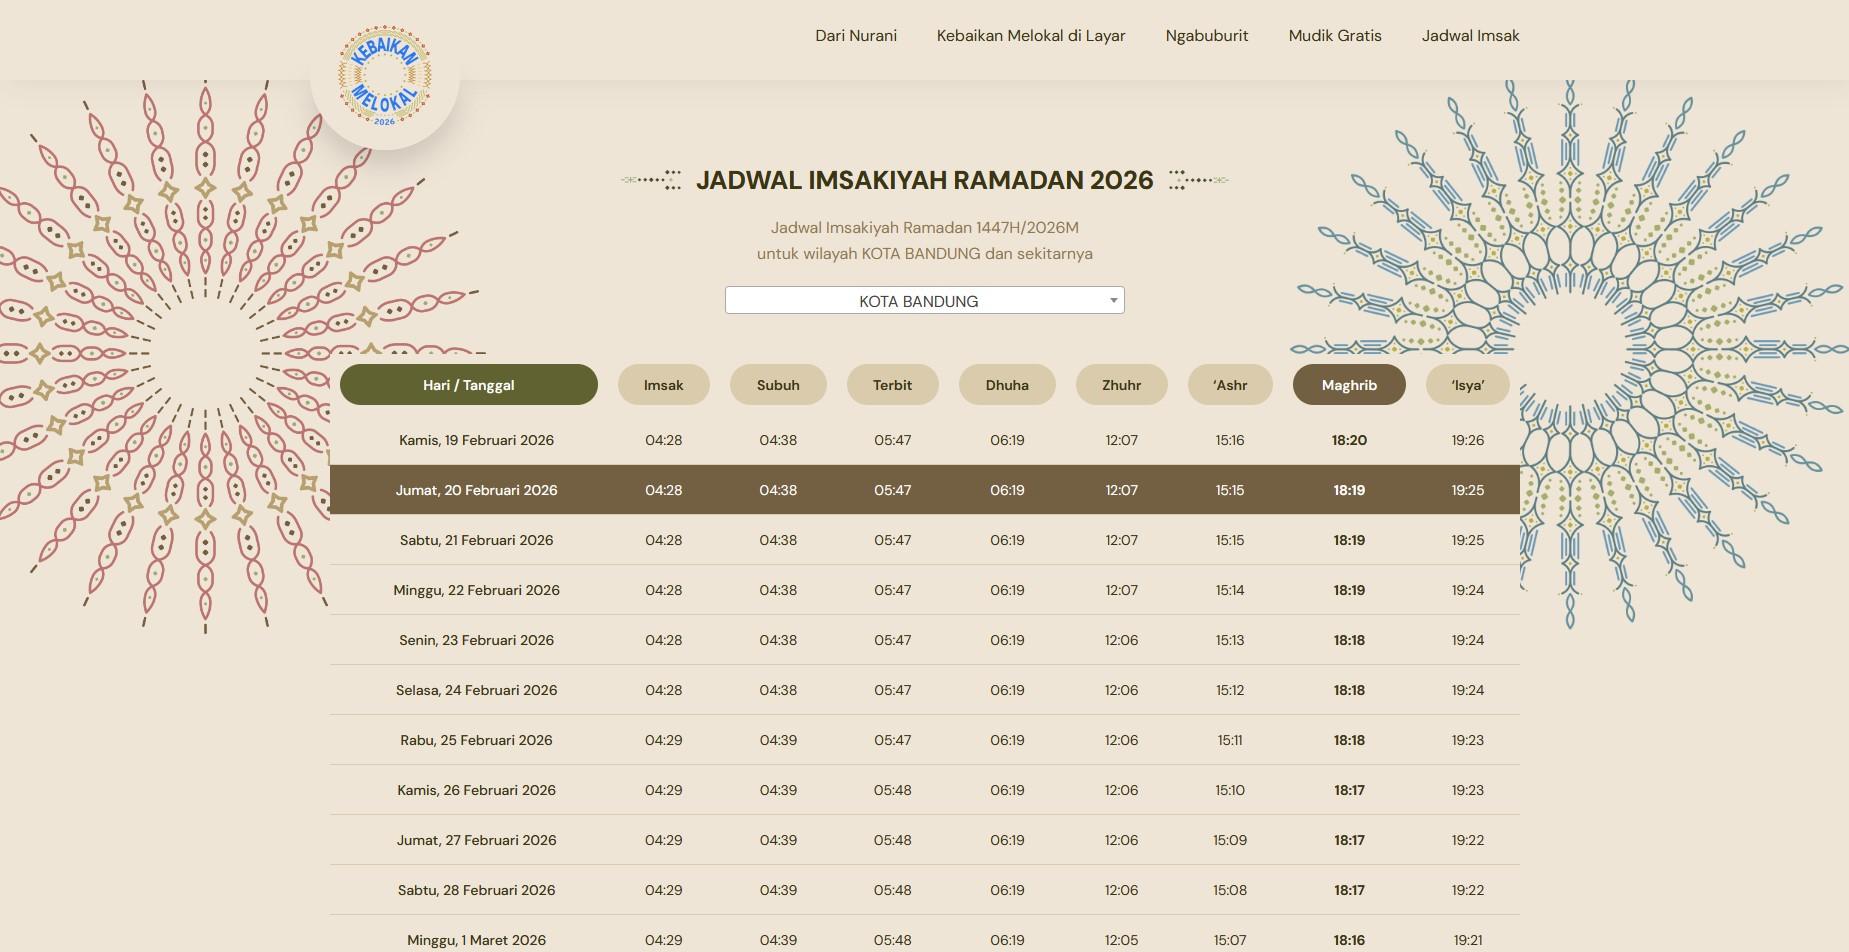Click Terbit time 05:48 for 26 Februari
Screen dimensions: 1849x952
pyautogui.click(x=892, y=790)
